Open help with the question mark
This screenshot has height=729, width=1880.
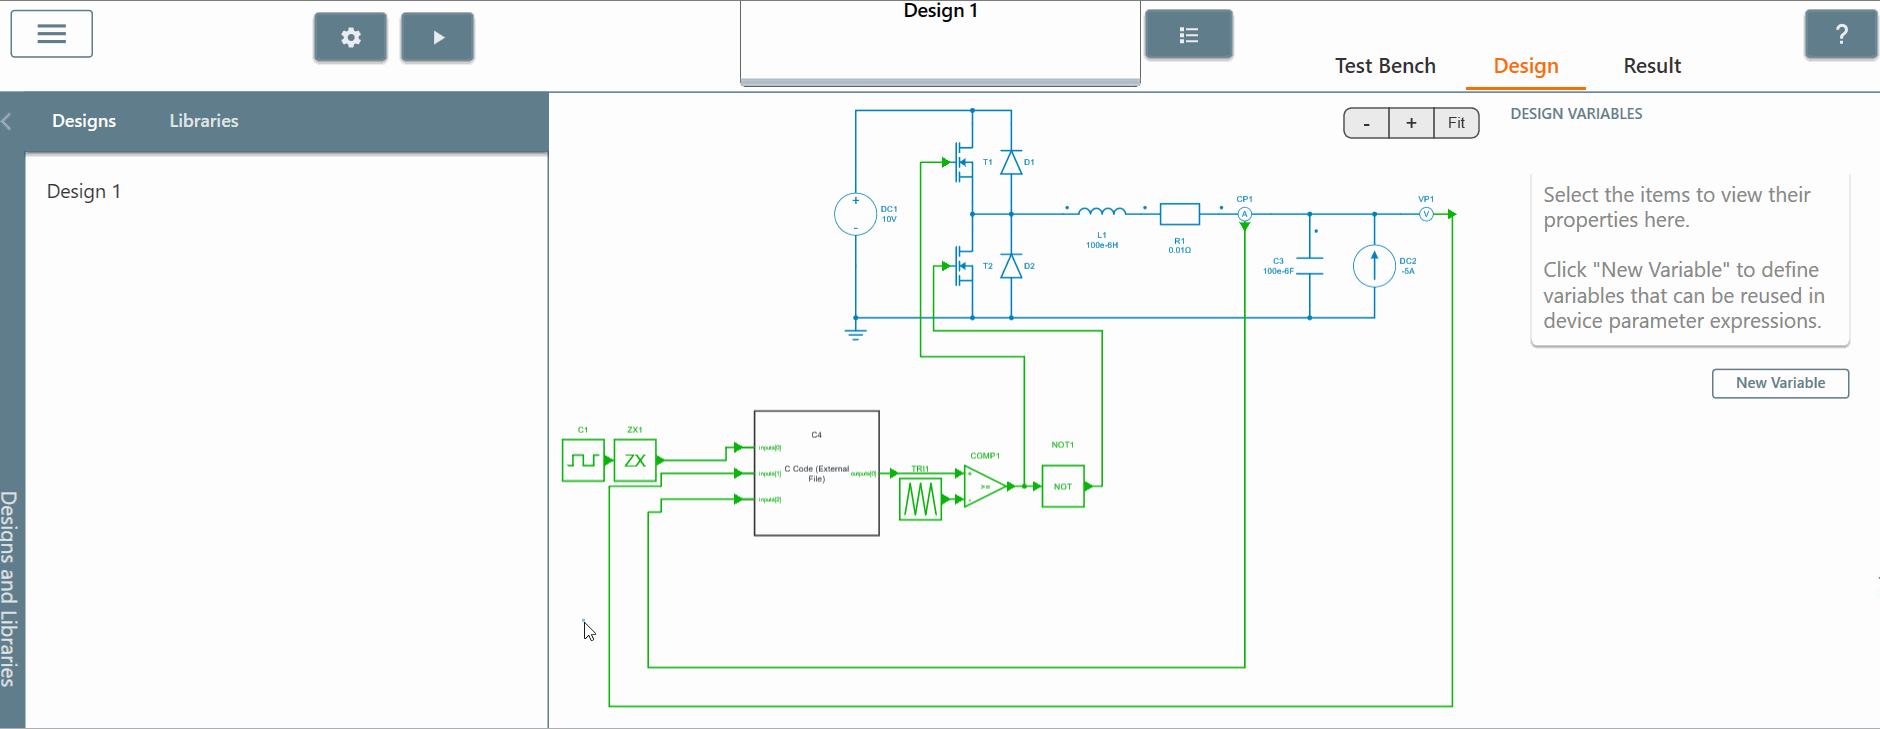tap(1841, 35)
